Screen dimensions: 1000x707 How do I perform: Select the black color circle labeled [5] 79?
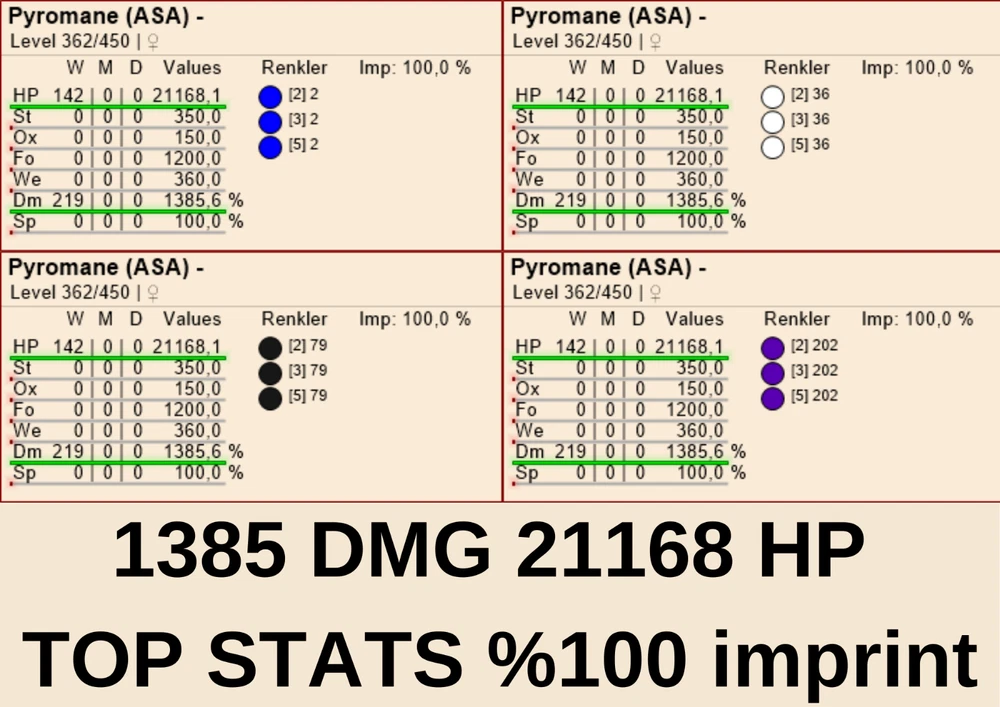270,398
